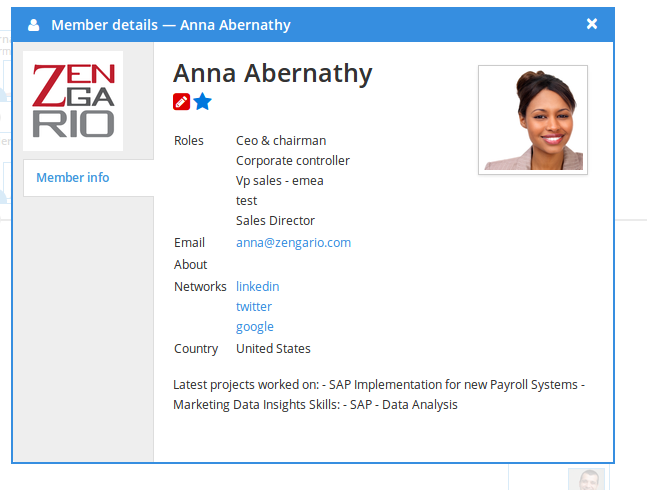Viewport: 647px width, 490px height.
Task: Click the 'Country' field label
Action: (196, 349)
